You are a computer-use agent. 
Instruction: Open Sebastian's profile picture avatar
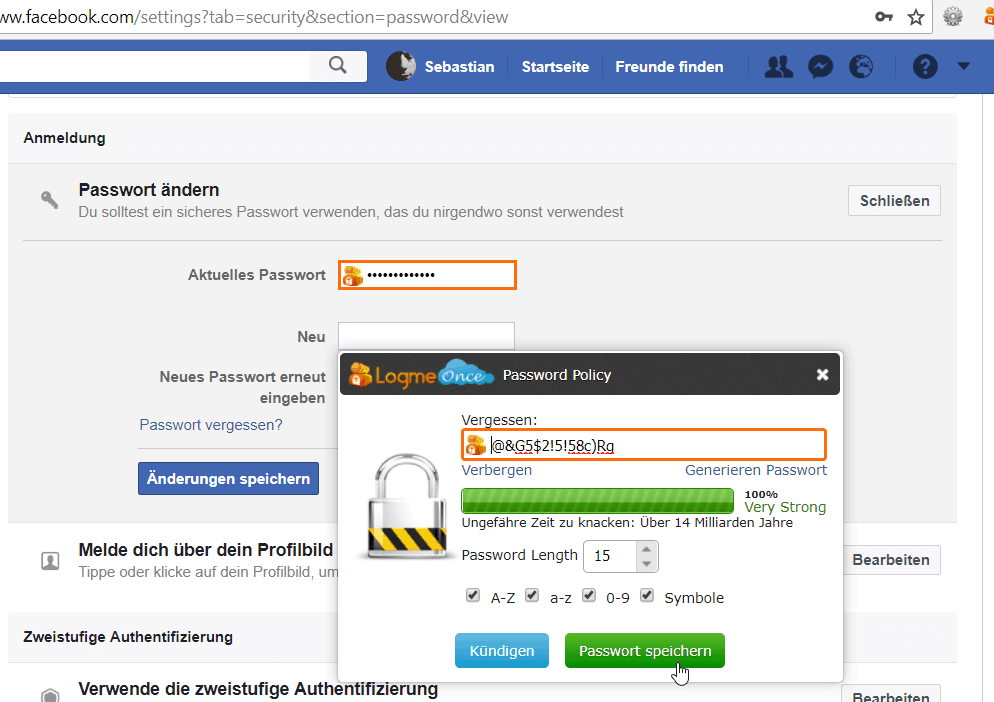coord(401,66)
